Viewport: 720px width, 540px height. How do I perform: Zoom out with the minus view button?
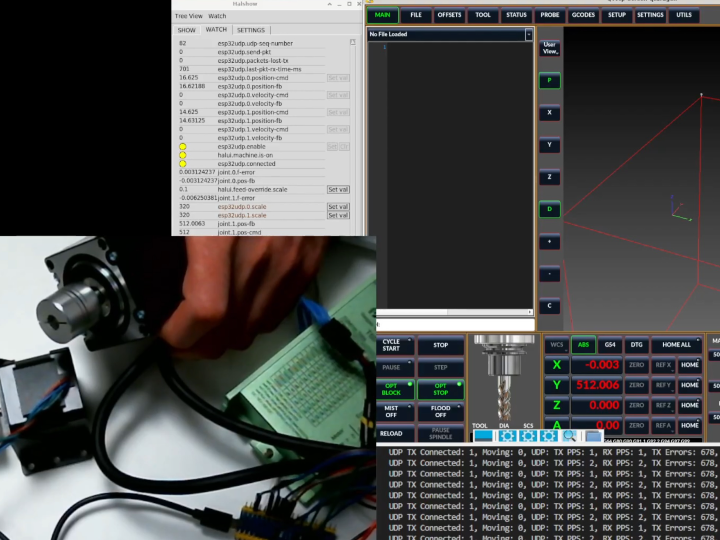point(549,274)
